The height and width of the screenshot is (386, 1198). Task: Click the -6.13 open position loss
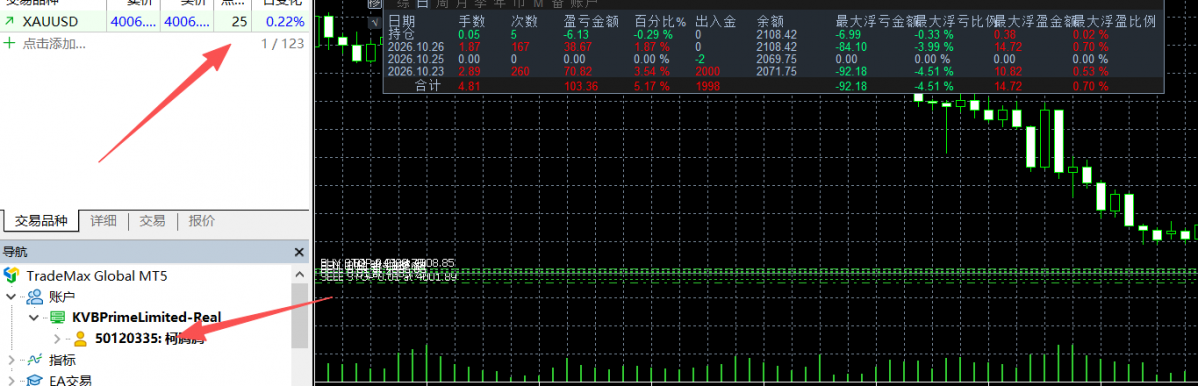point(576,34)
